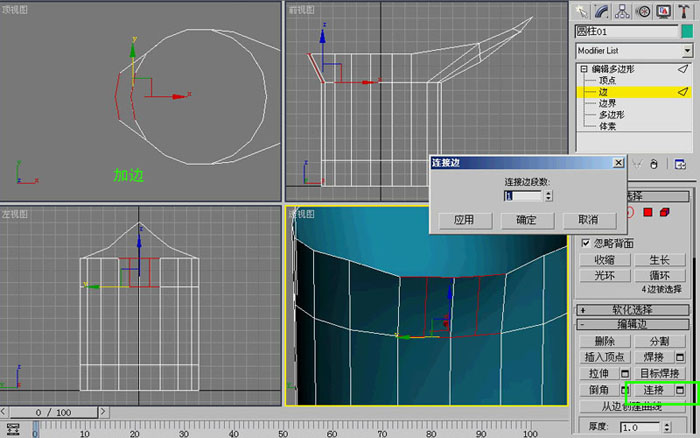The height and width of the screenshot is (438, 700).
Task: Click the 顶视图 viewport label
Action: click(14, 9)
